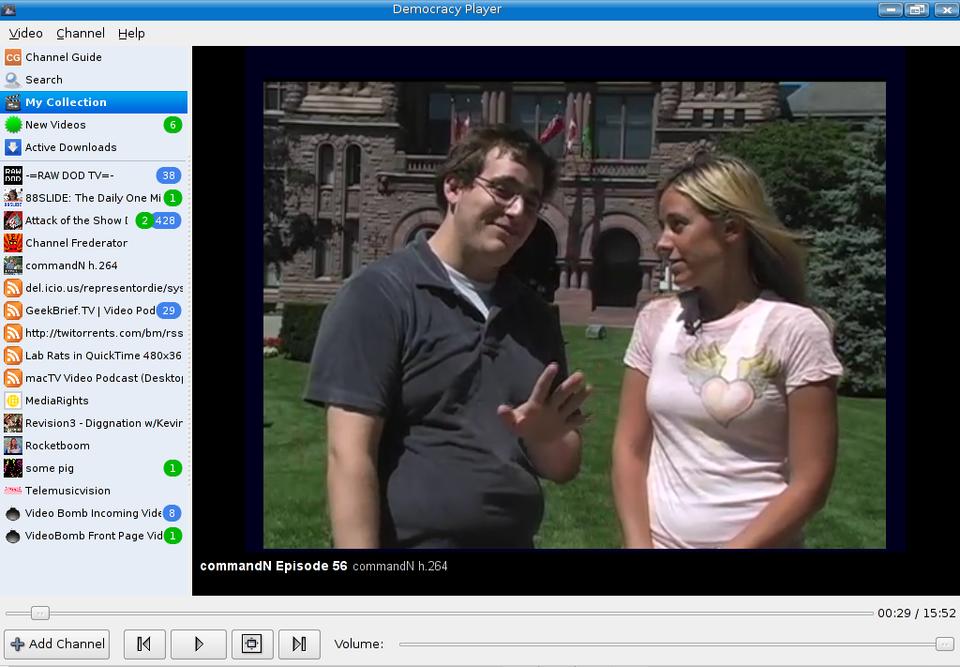This screenshot has height=667, width=960.
Task: Click the volume slider handle
Action: click(944, 644)
